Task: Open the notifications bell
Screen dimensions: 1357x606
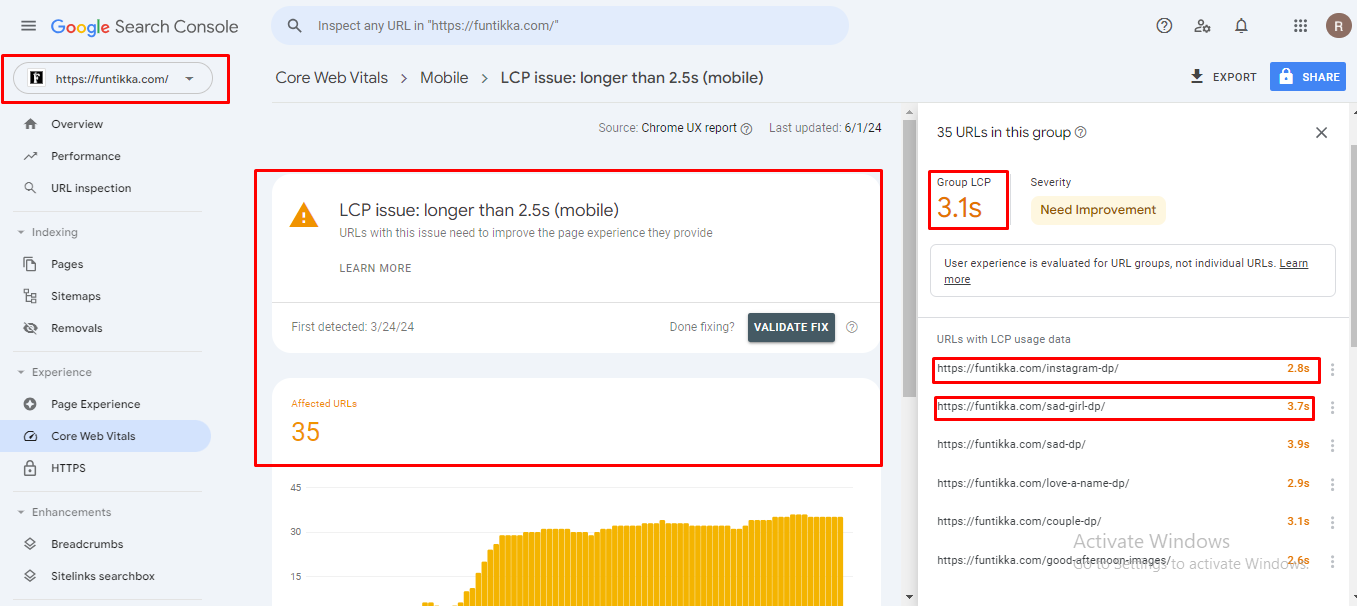Action: 1241,26
